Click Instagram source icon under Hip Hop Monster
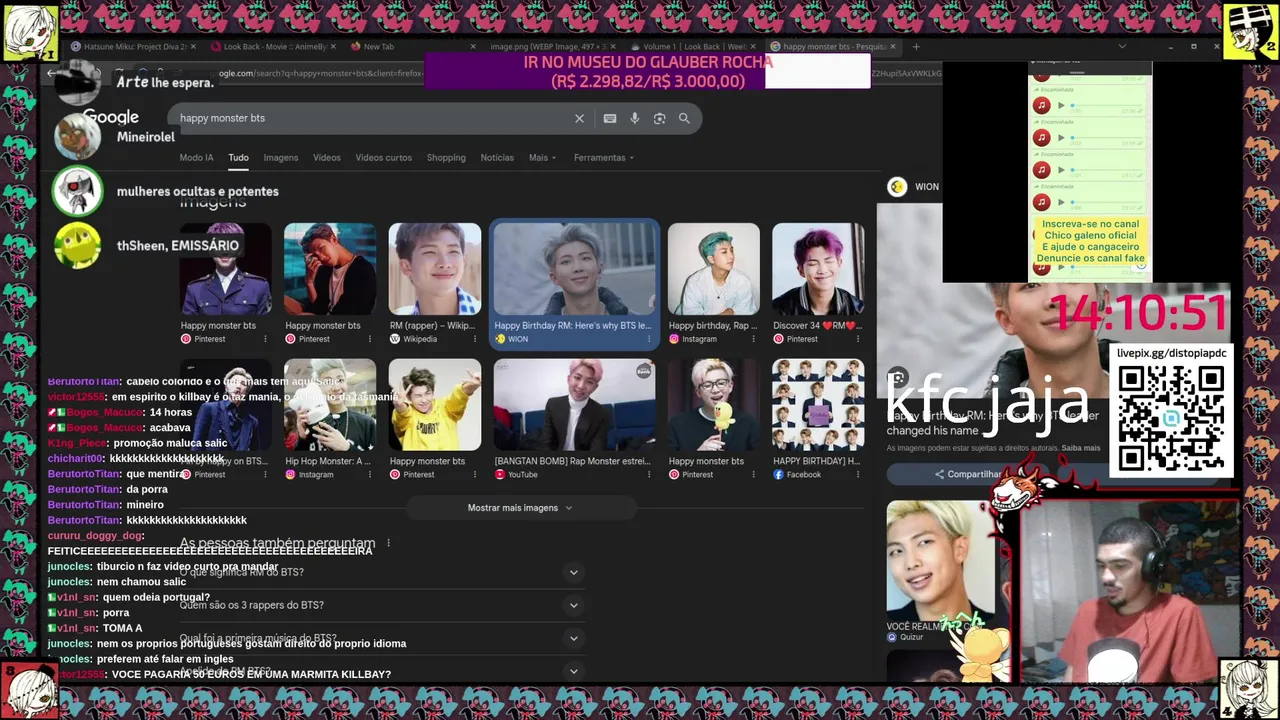This screenshot has height=720, width=1280. [x=291, y=474]
